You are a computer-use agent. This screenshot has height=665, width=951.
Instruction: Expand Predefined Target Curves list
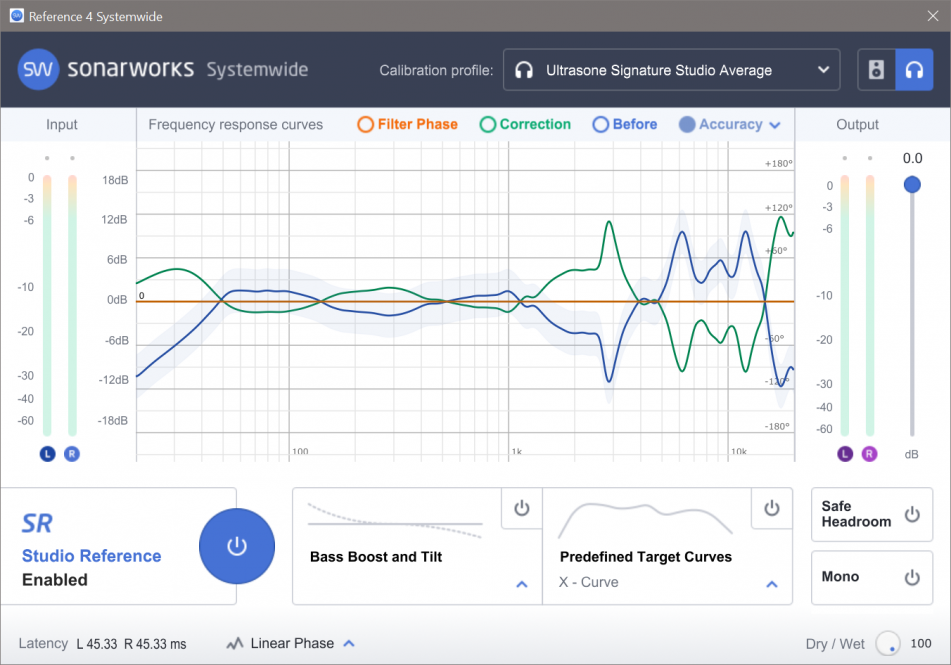pyautogui.click(x=771, y=584)
